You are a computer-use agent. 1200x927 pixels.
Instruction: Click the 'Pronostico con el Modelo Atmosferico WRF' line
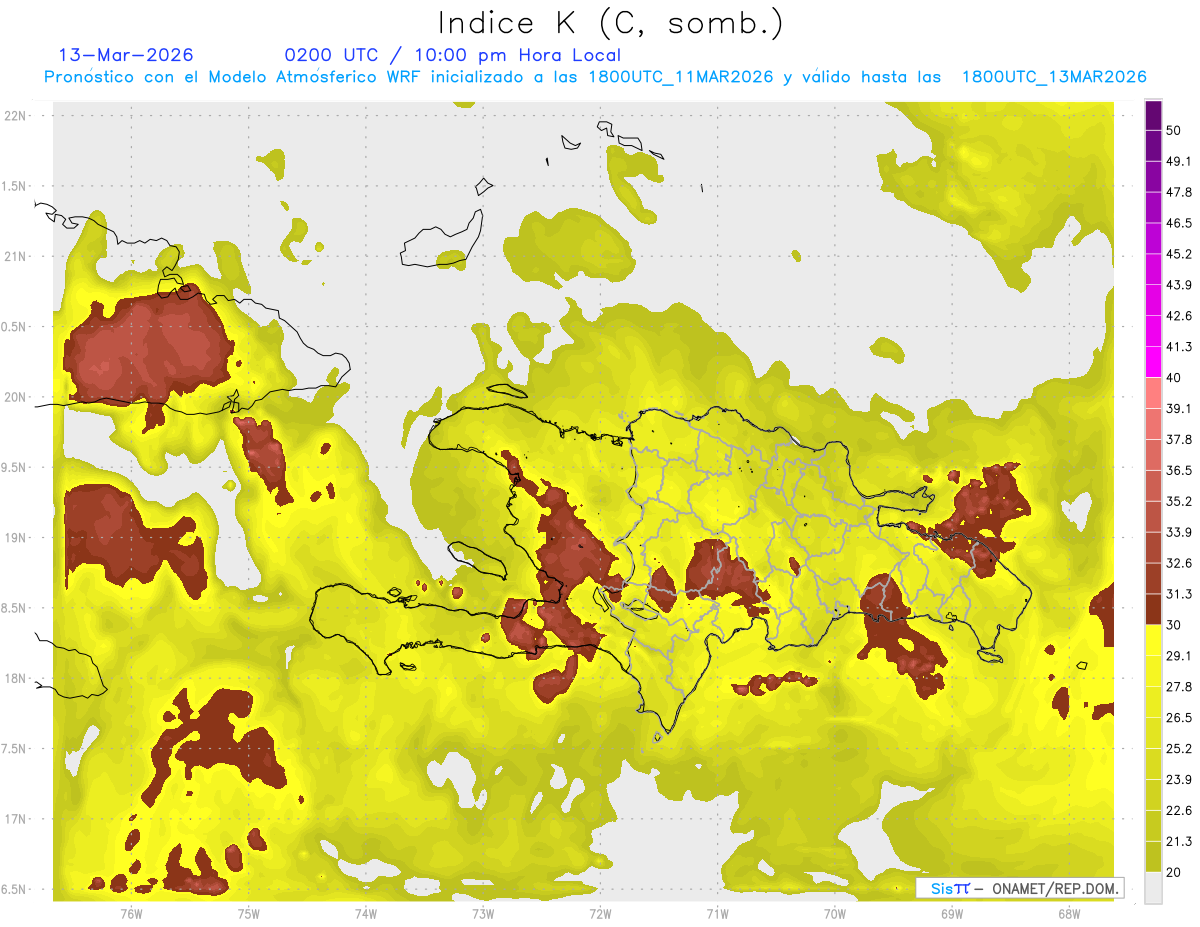tap(594, 77)
